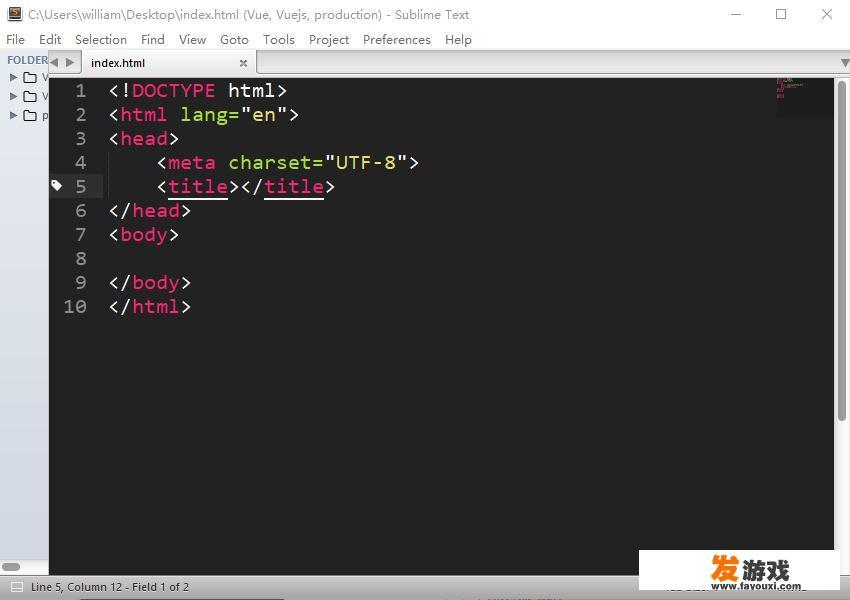This screenshot has width=850, height=600.
Task: Minimize the Sublime Text window
Action: 736,14
